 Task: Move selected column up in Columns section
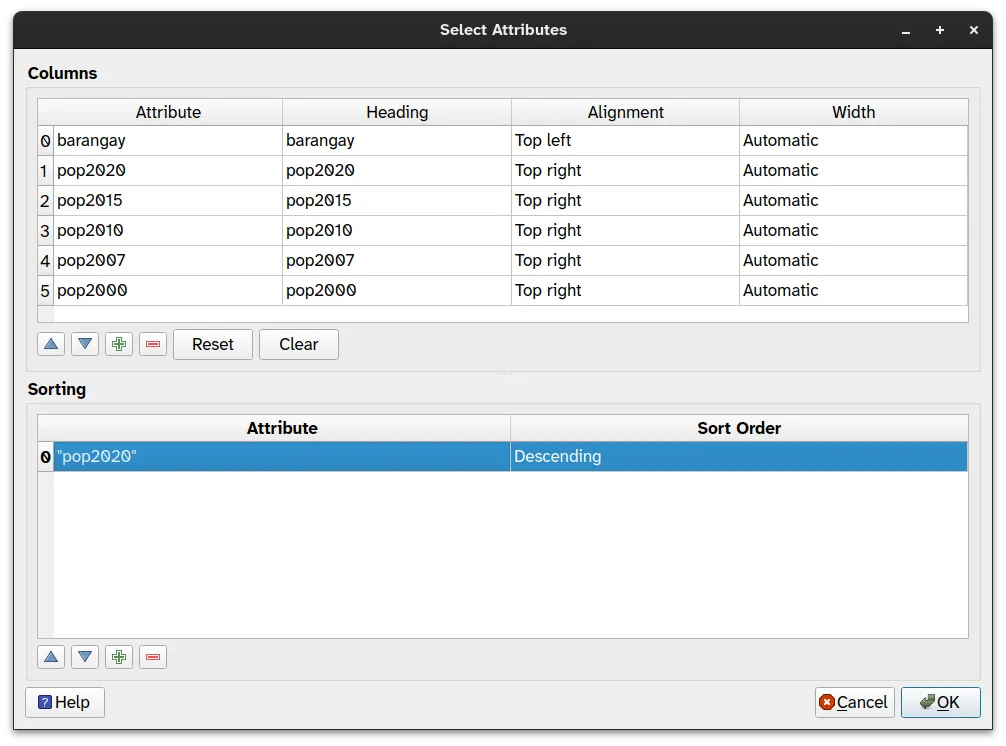point(51,344)
